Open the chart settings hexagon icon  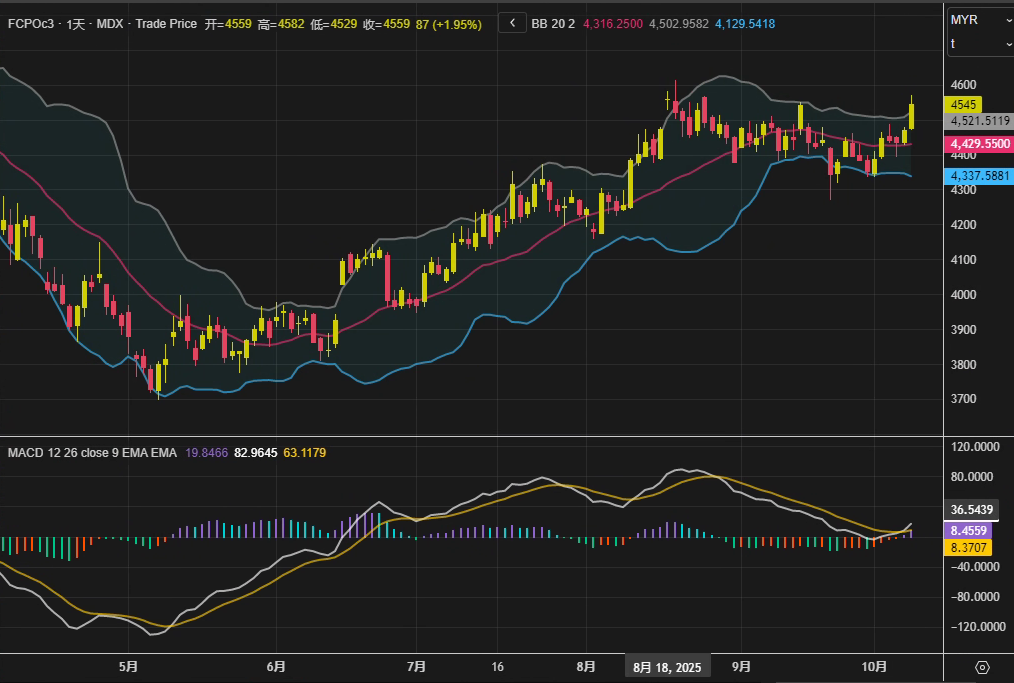click(982, 668)
